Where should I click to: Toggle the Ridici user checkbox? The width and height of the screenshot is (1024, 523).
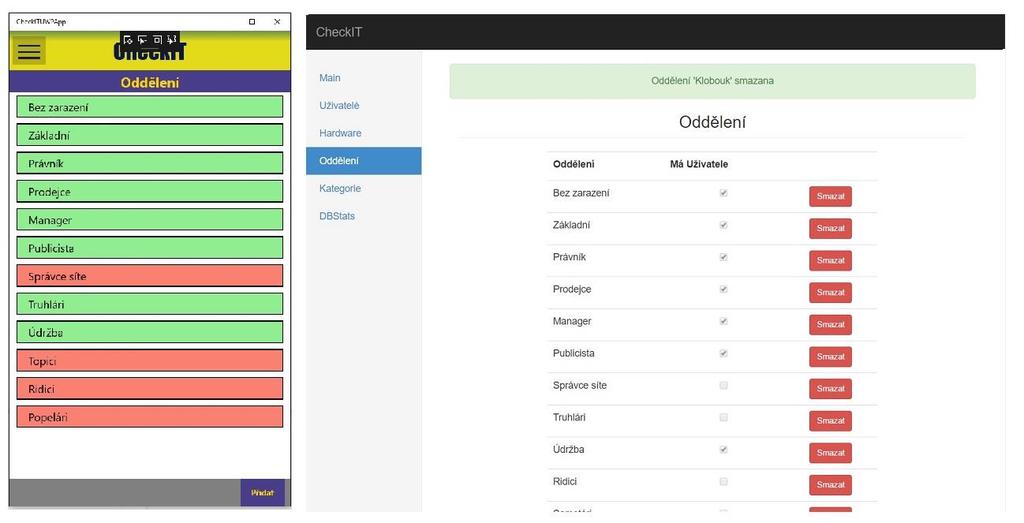pos(724,481)
